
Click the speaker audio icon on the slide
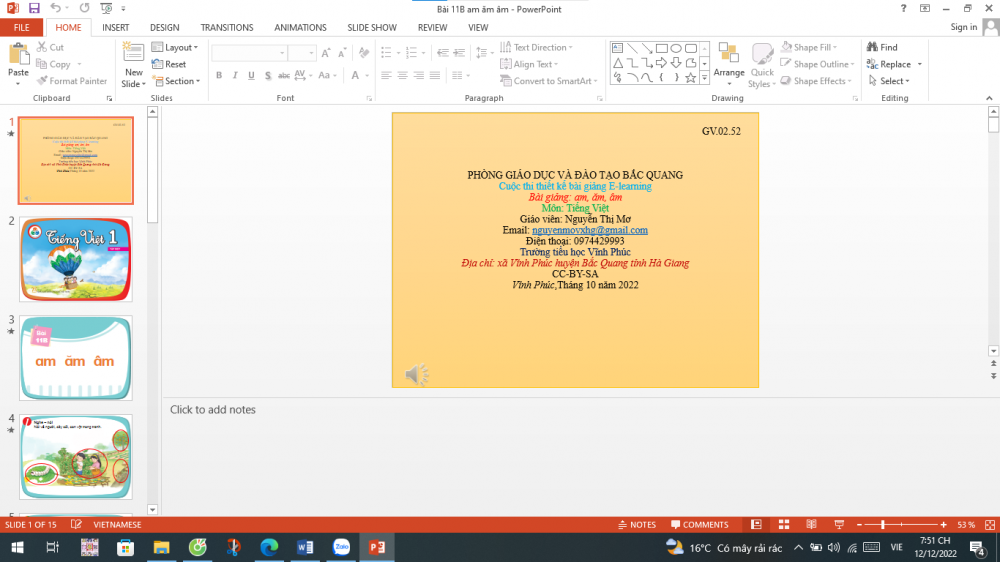point(416,375)
